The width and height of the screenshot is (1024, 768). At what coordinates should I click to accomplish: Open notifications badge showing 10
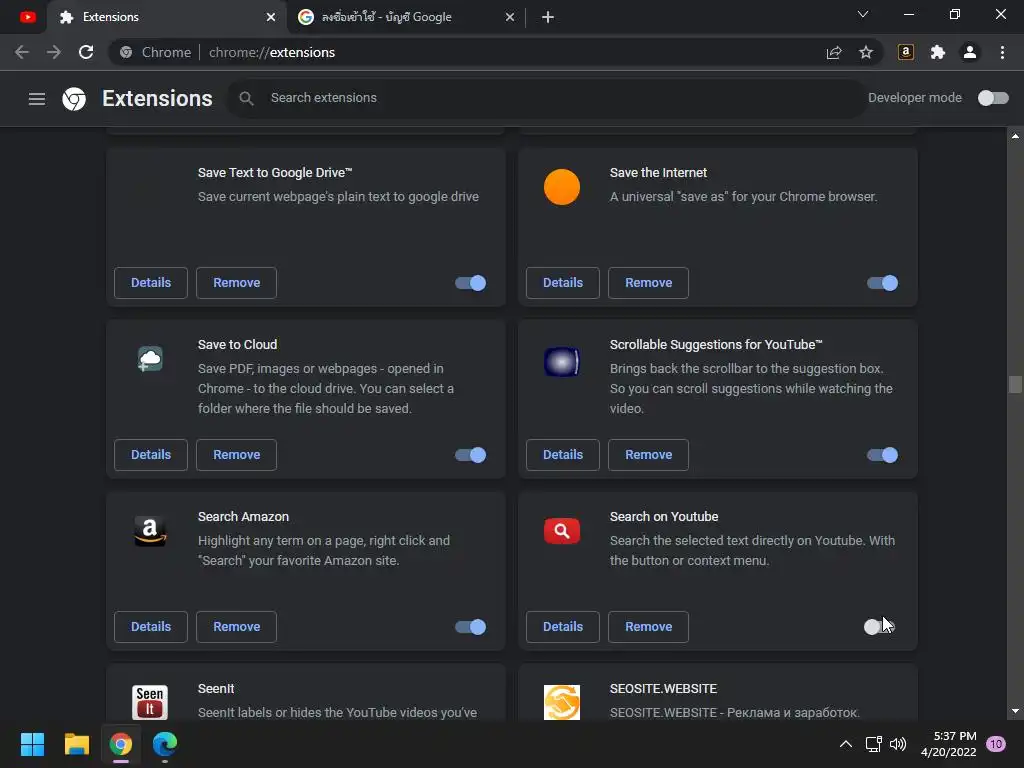[x=996, y=744]
